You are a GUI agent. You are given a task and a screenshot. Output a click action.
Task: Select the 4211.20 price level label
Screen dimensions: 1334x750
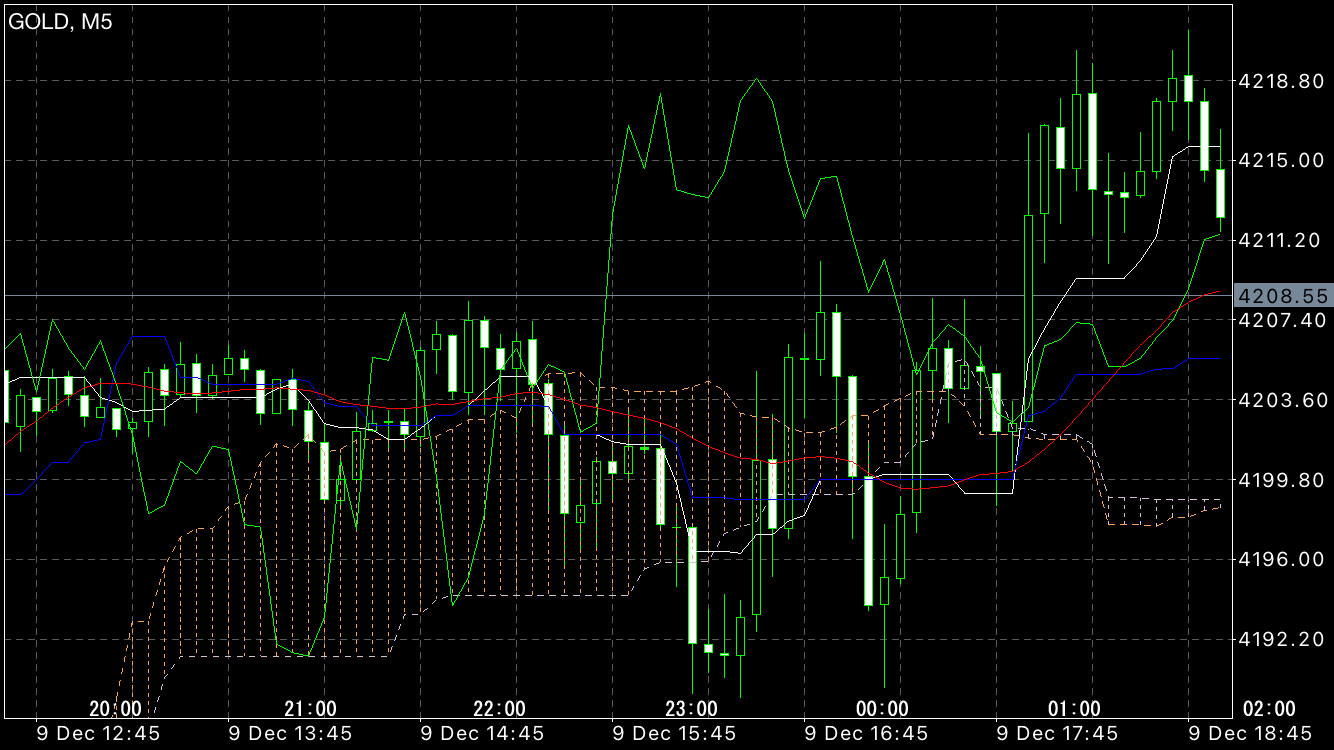click(1281, 240)
